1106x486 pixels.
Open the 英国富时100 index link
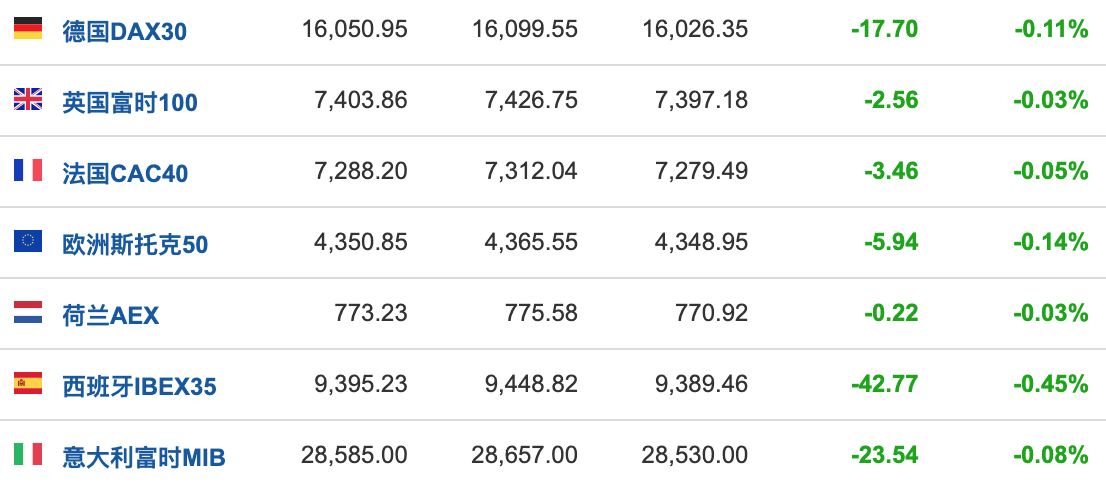pos(130,102)
